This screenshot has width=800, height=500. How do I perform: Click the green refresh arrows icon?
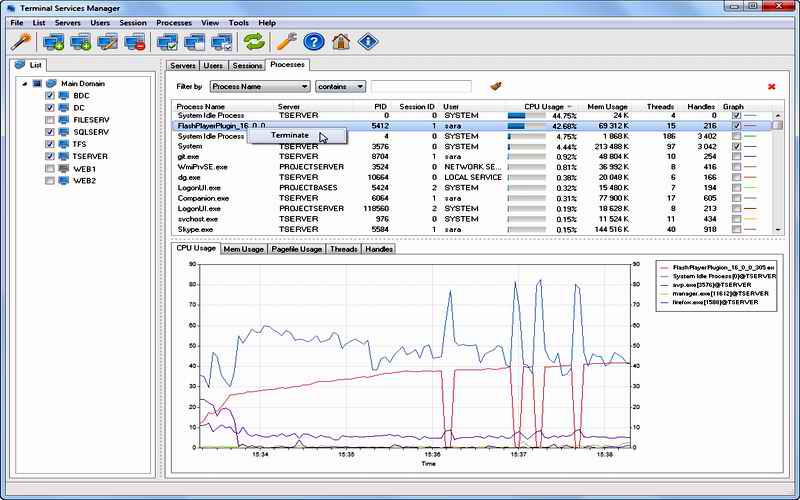(255, 42)
